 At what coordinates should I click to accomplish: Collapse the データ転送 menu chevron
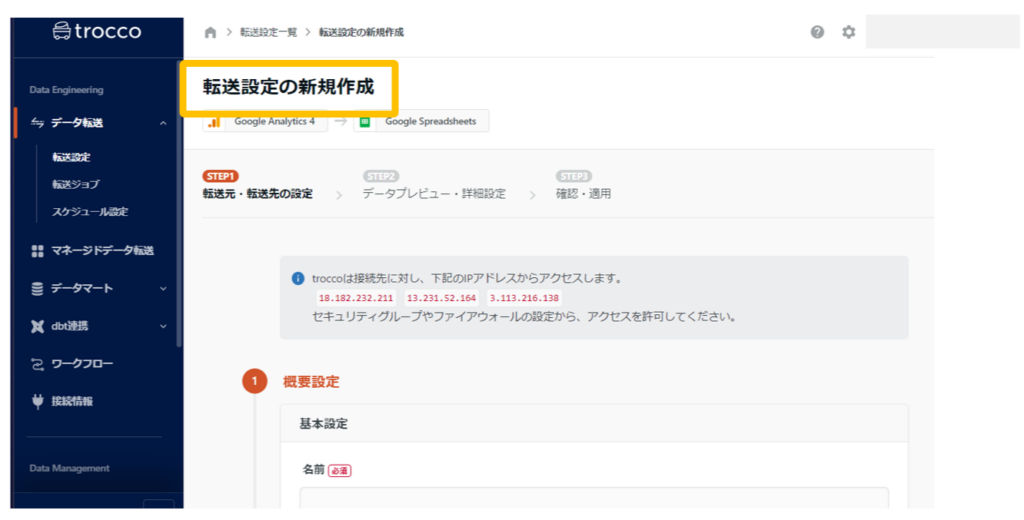163,123
